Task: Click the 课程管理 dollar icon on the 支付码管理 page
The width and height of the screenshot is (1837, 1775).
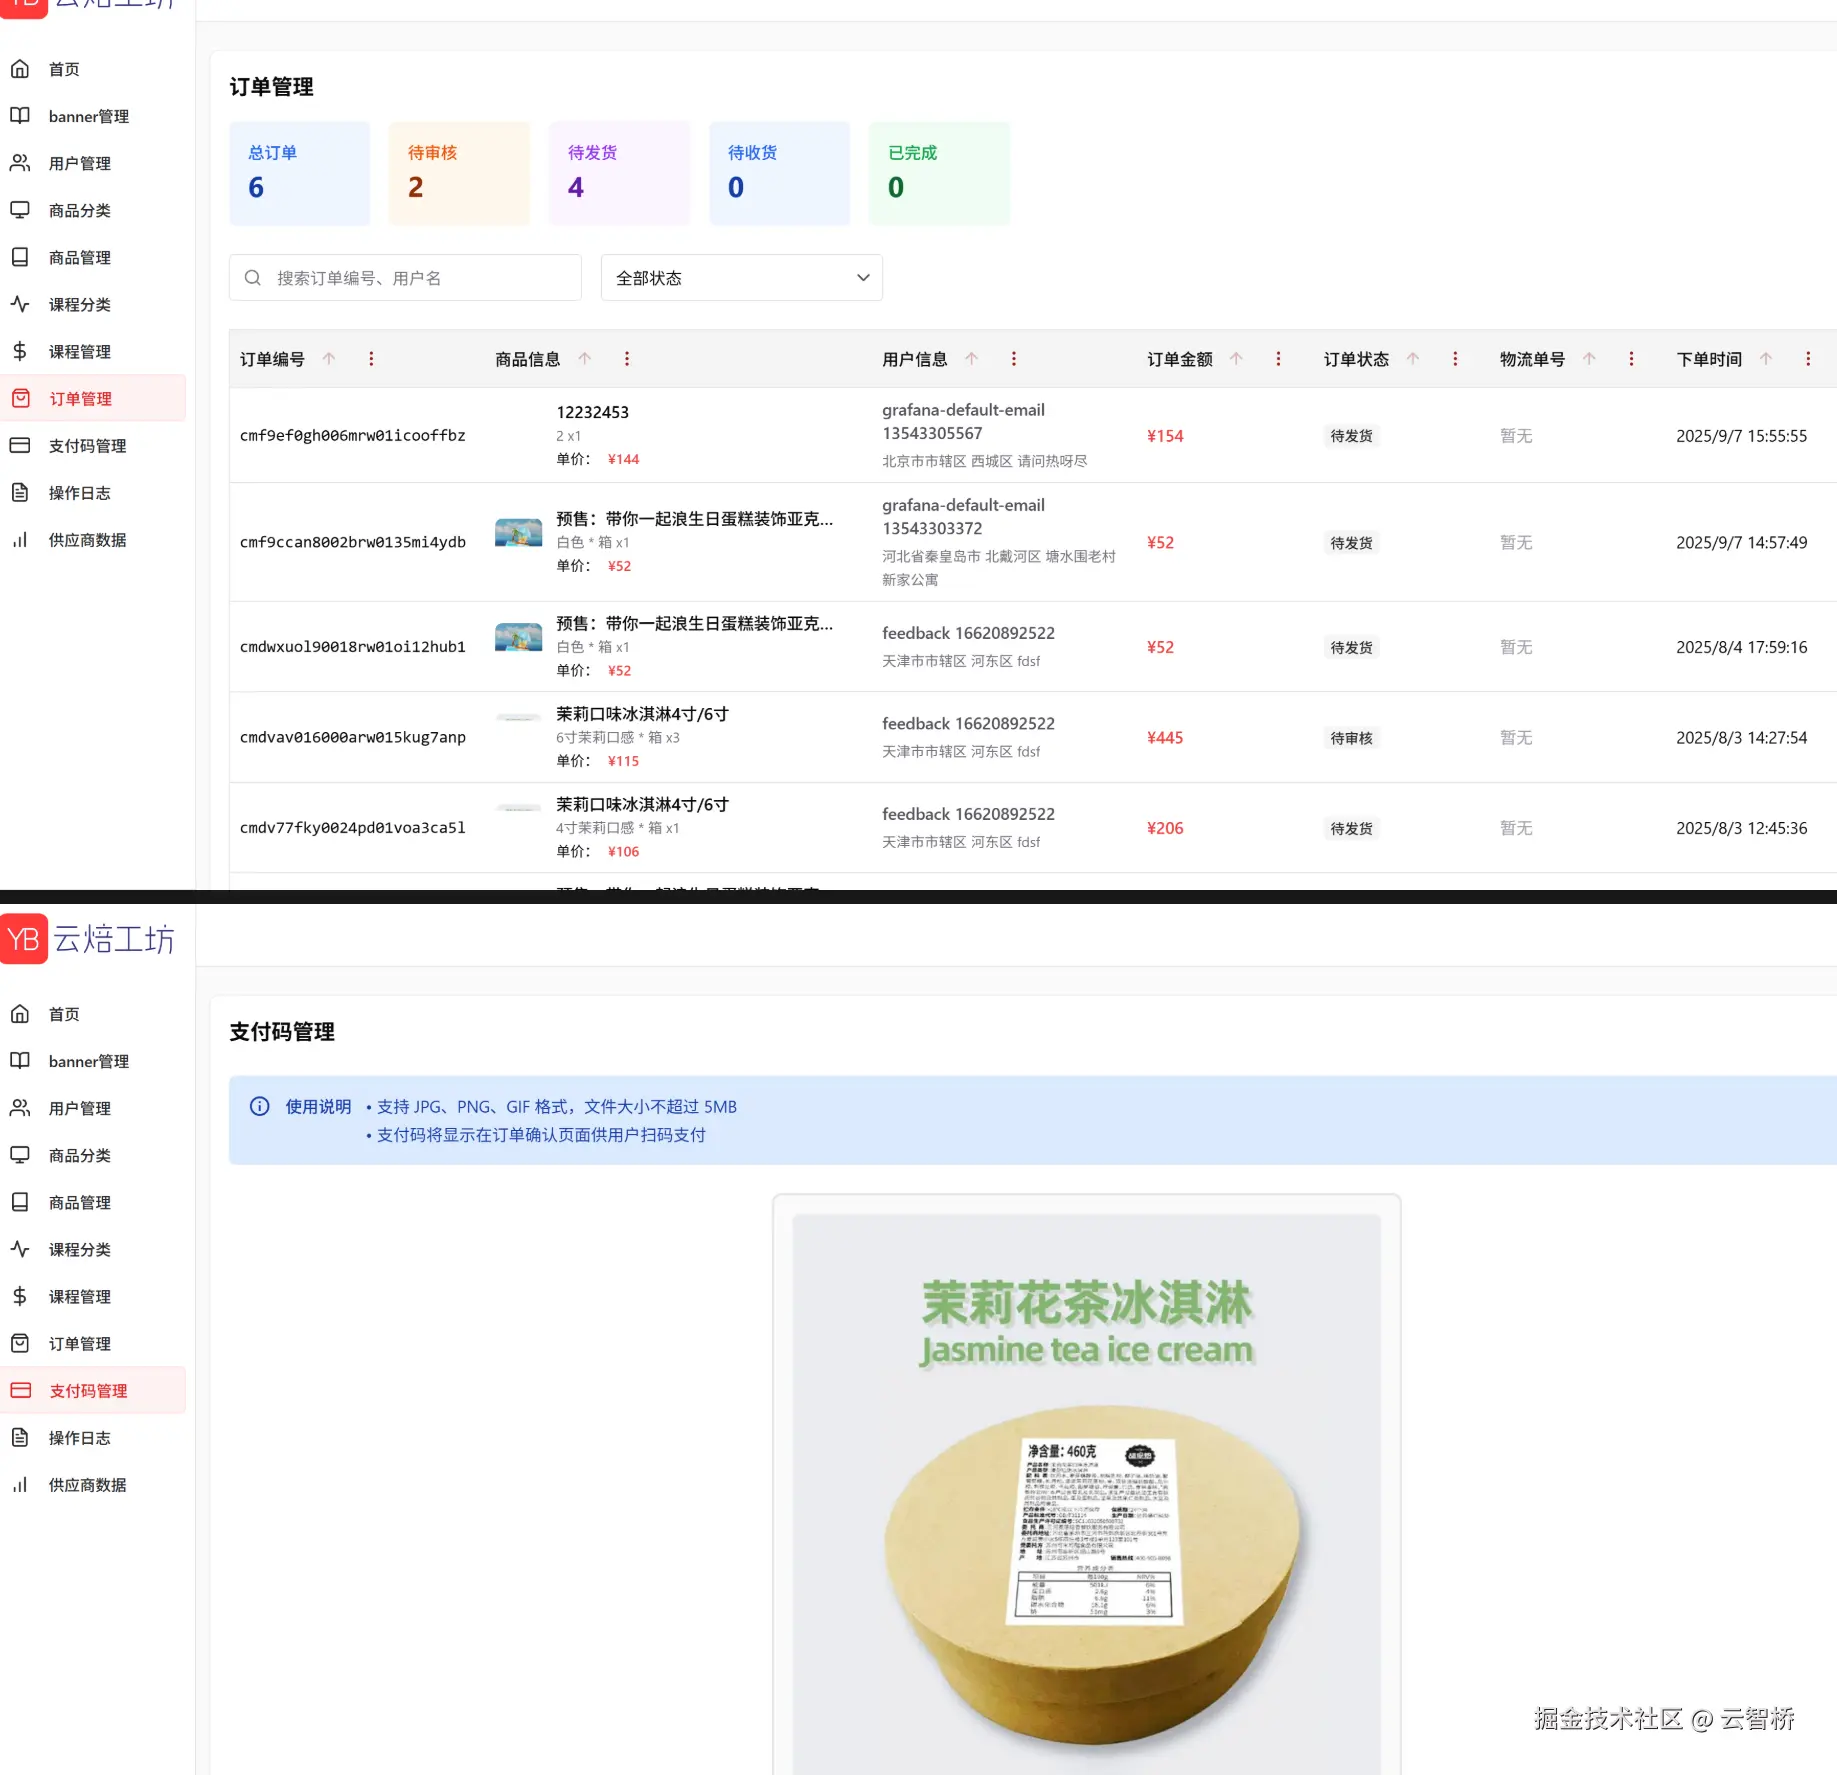Action: tap(20, 1296)
